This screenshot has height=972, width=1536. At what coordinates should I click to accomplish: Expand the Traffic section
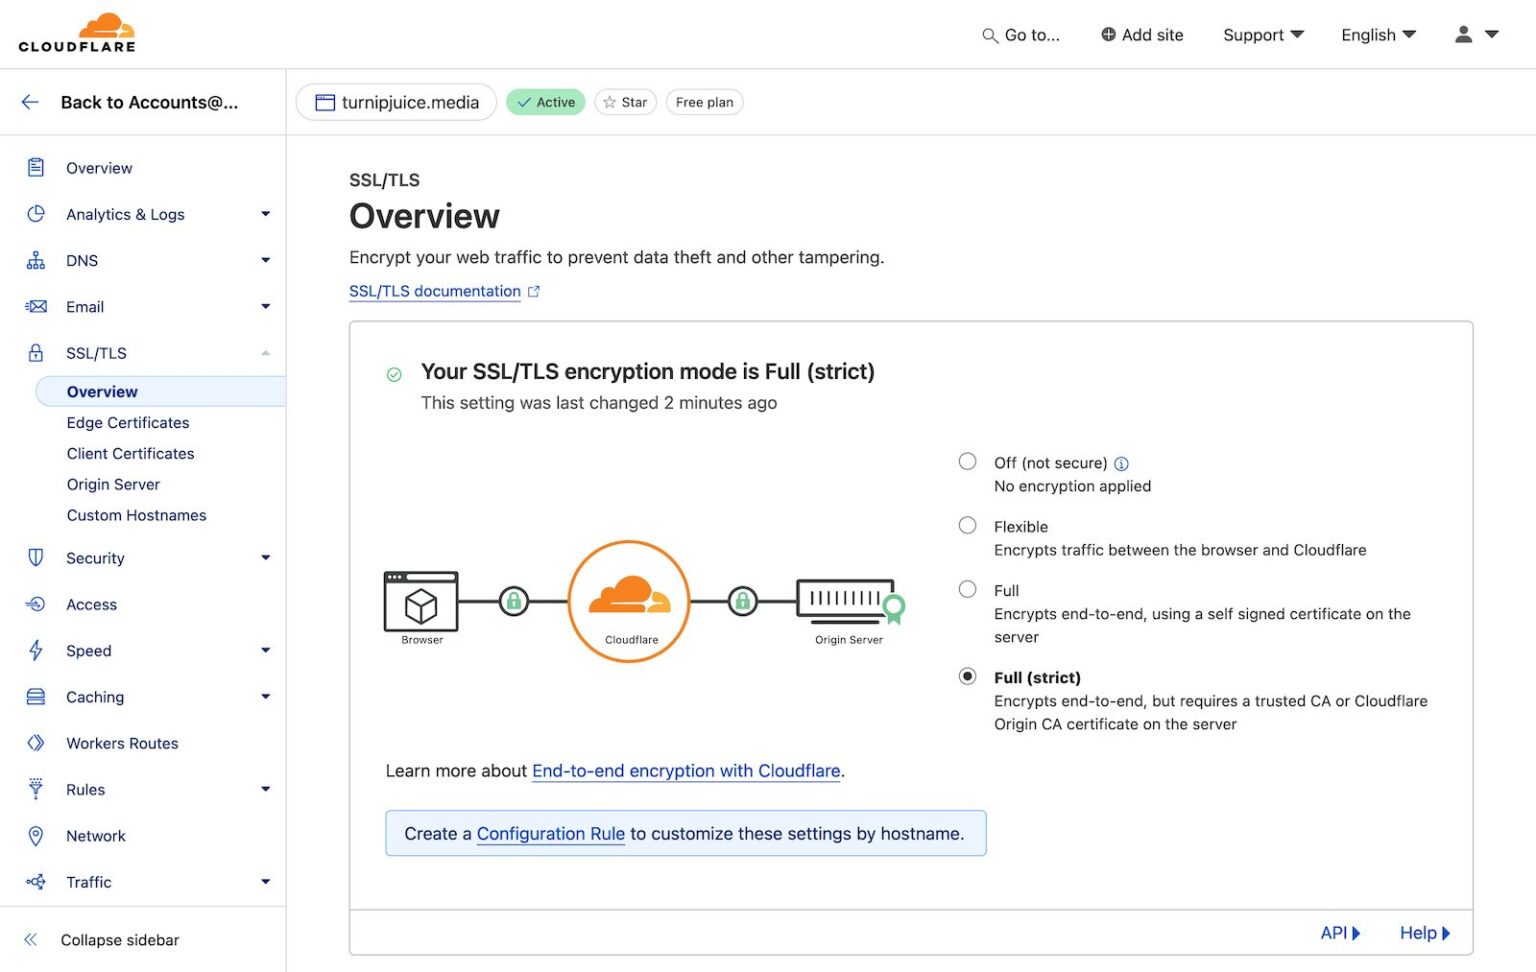click(265, 882)
